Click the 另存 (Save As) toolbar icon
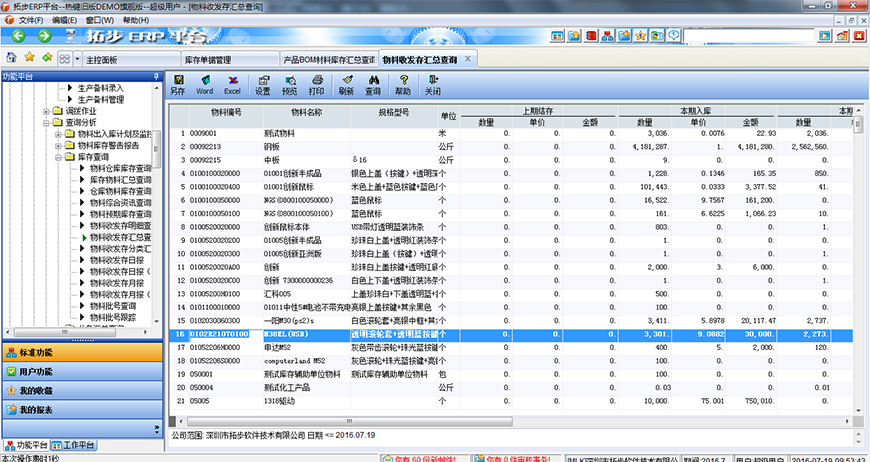Image resolution: width=870 pixels, height=462 pixels. tap(177, 84)
